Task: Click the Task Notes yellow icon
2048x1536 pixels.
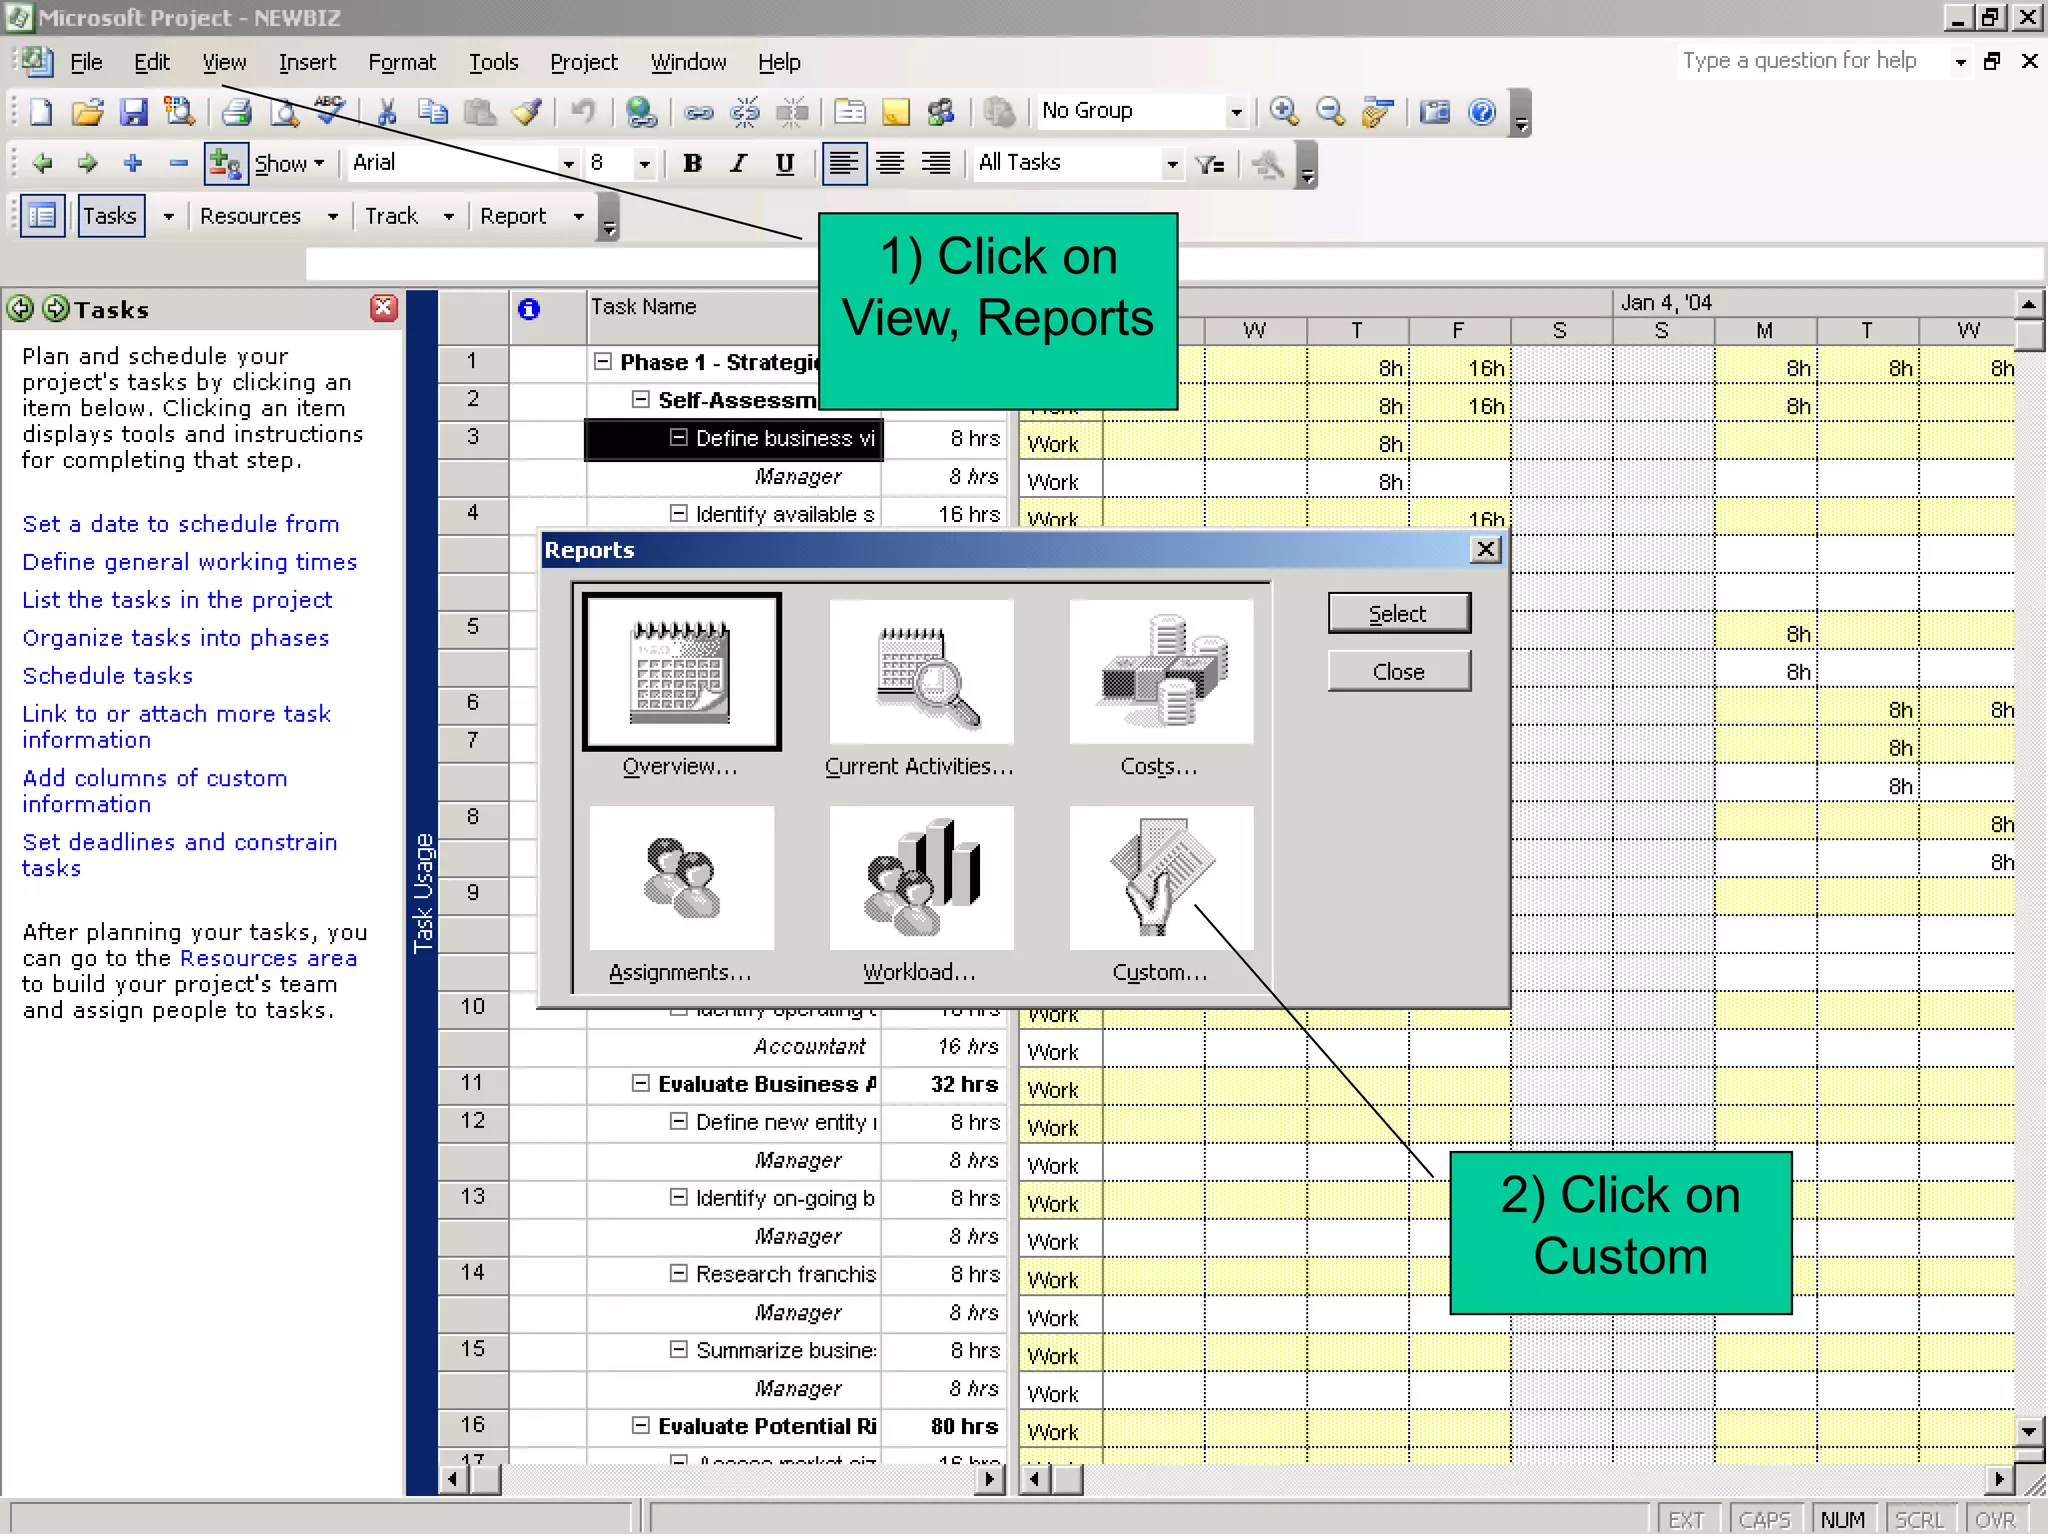Action: coord(896,112)
